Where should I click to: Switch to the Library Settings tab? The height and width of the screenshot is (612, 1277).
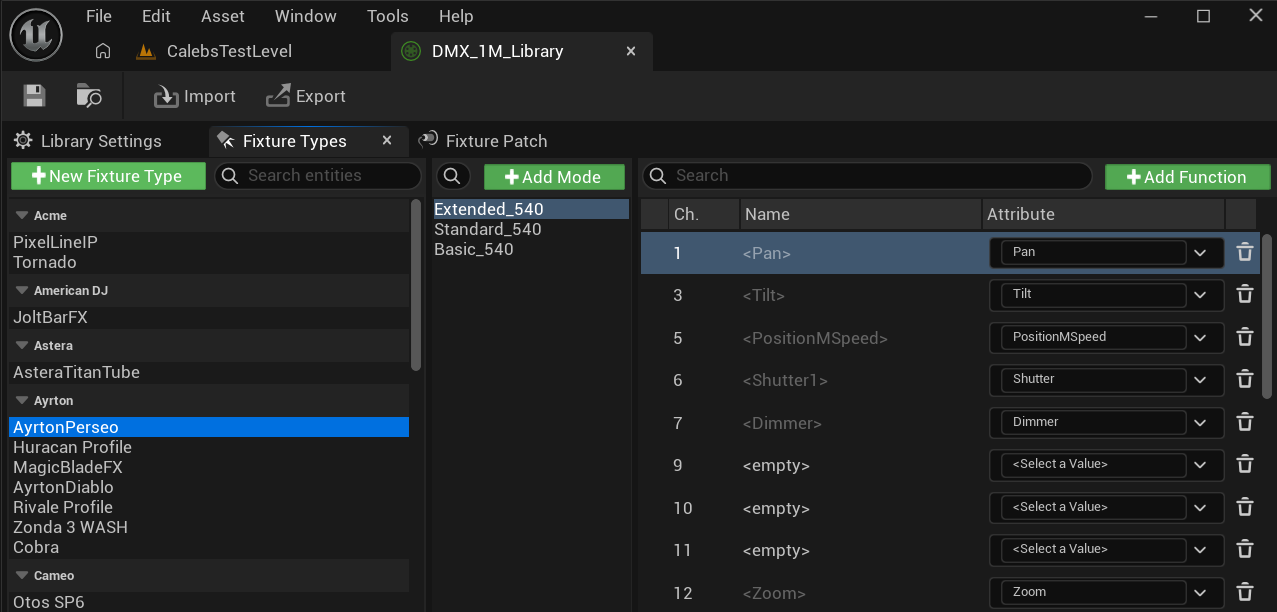[88, 141]
